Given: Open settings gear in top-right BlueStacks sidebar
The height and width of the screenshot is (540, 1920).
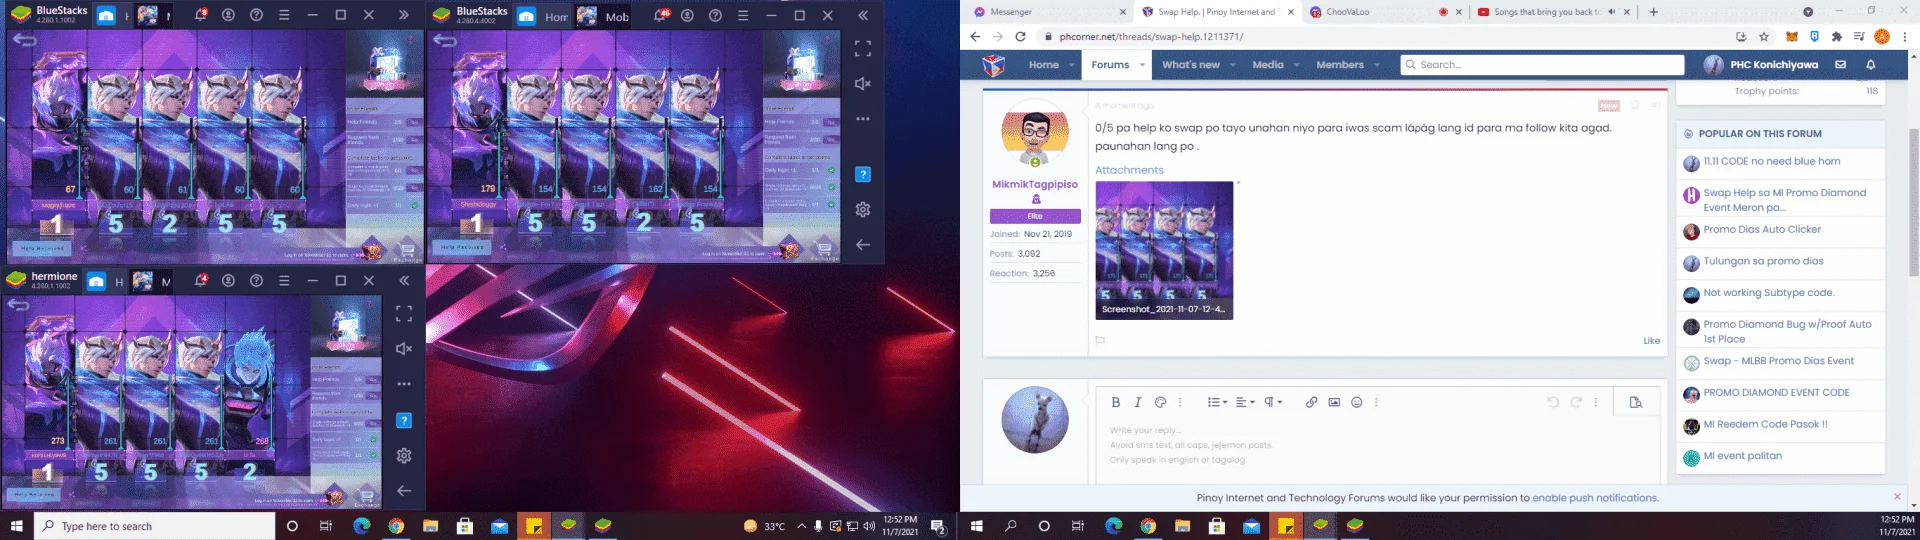Looking at the screenshot, I should (863, 210).
